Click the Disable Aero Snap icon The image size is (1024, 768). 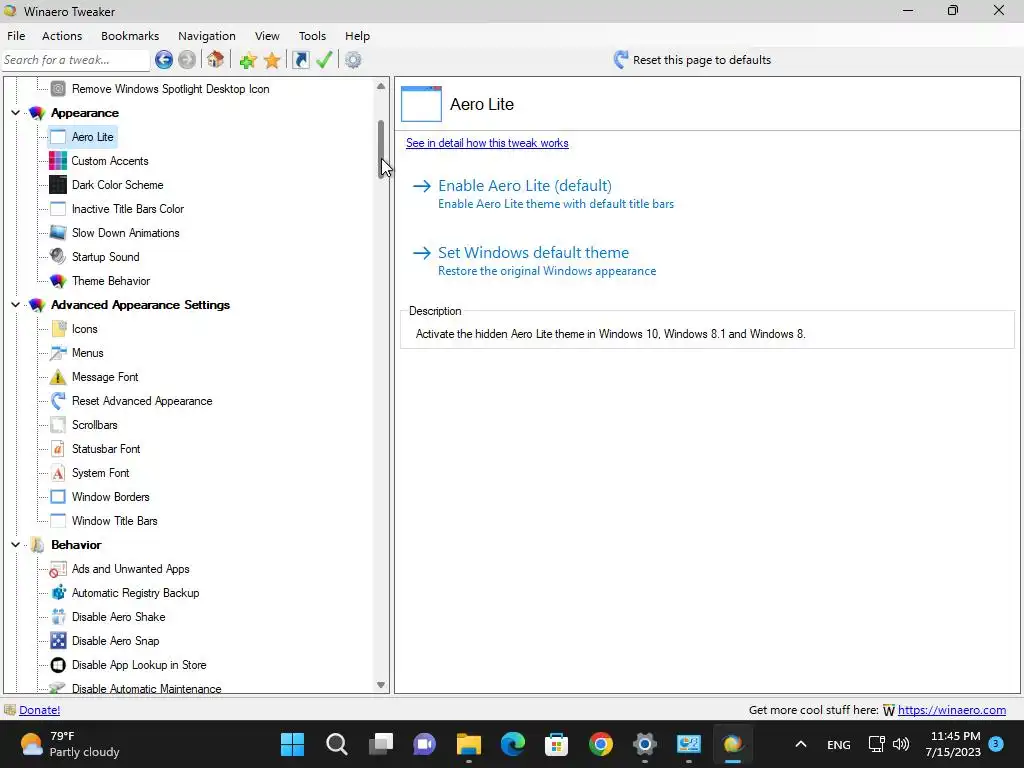pyautogui.click(x=58, y=641)
